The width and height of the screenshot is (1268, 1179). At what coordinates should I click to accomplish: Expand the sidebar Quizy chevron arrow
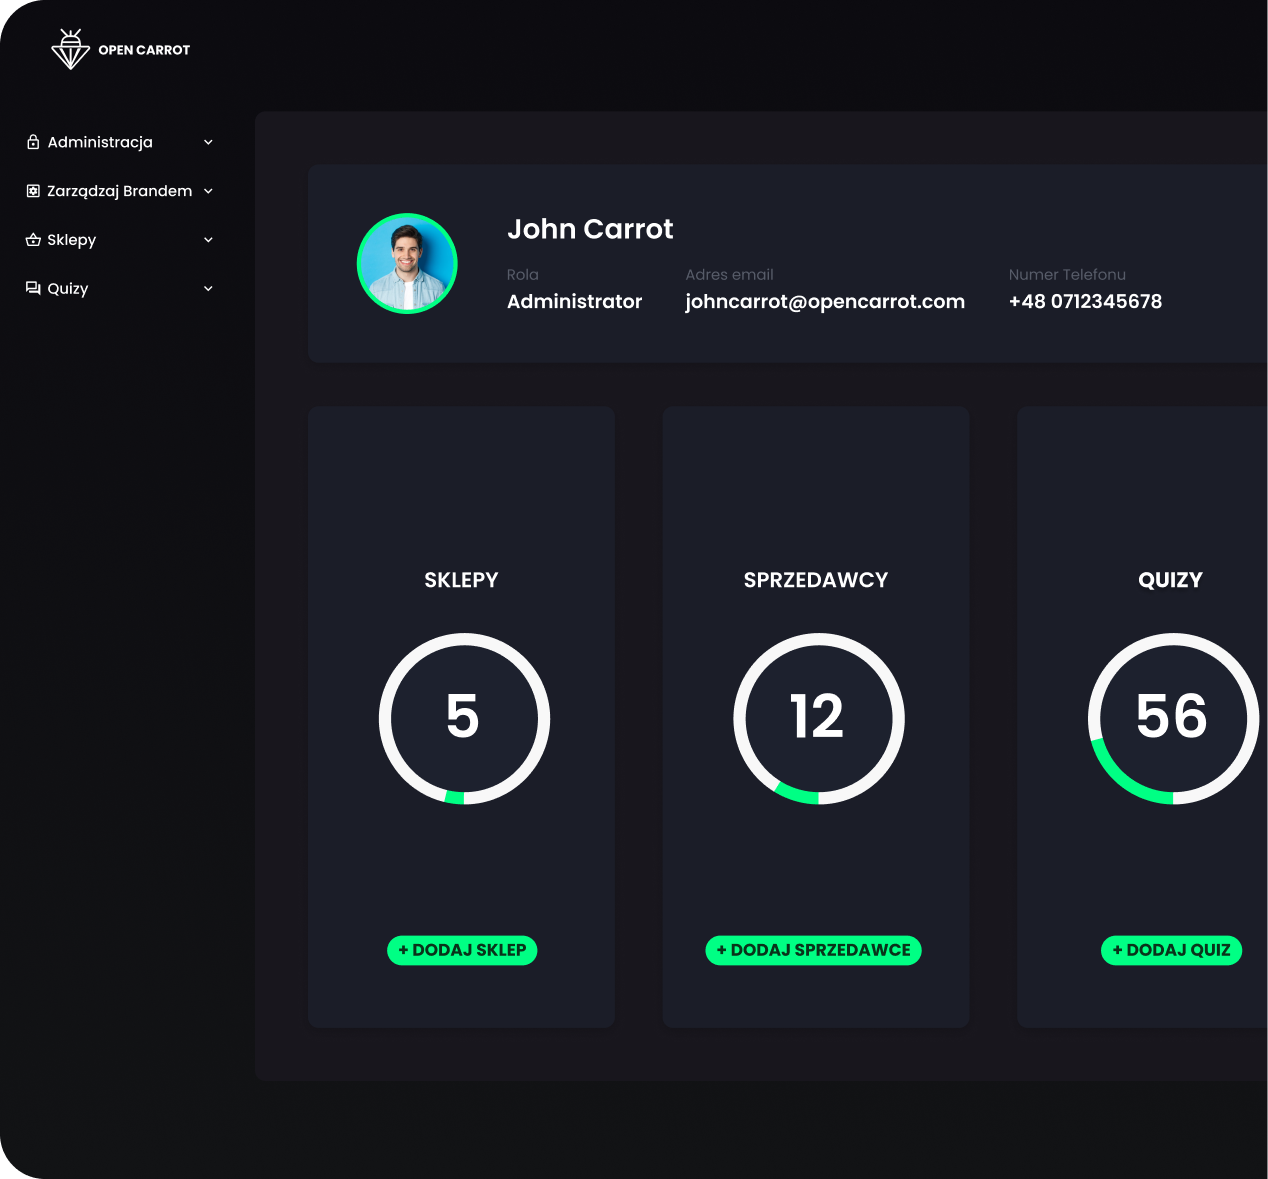pyautogui.click(x=208, y=289)
